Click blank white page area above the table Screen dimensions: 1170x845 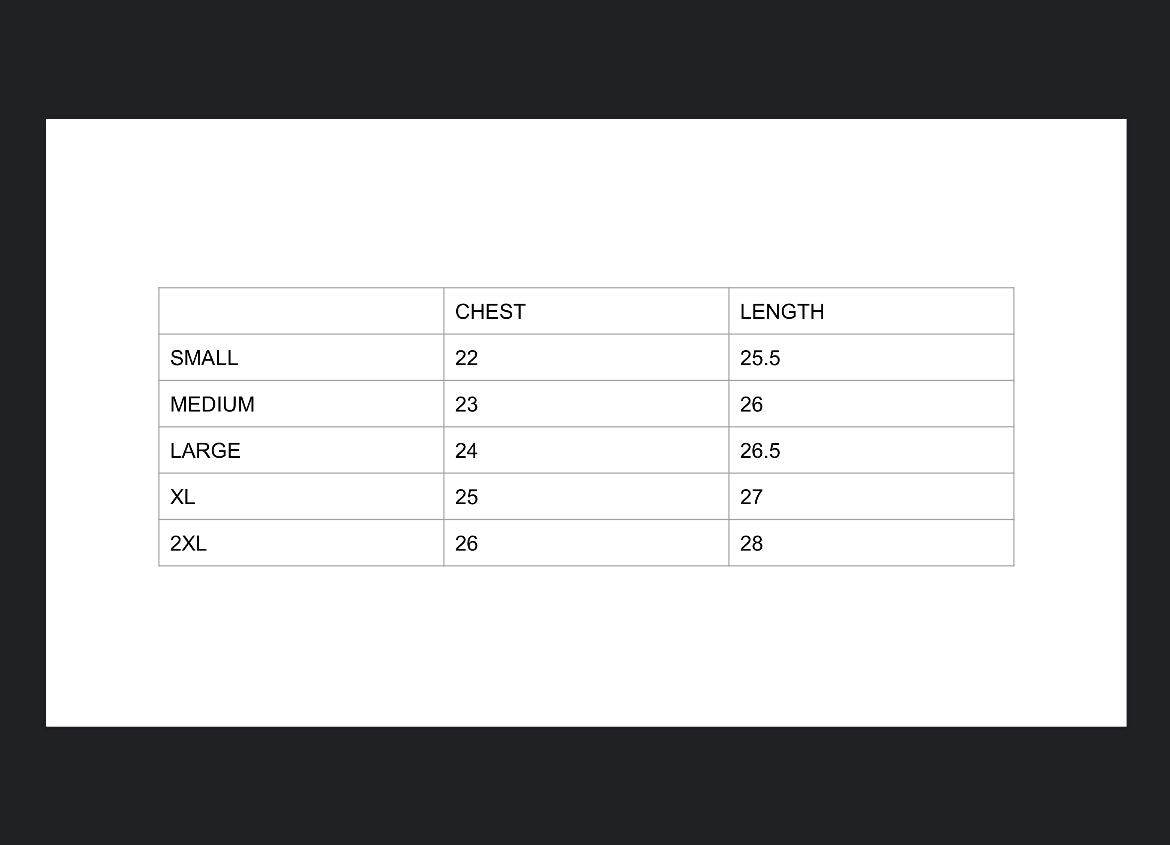coord(585,200)
